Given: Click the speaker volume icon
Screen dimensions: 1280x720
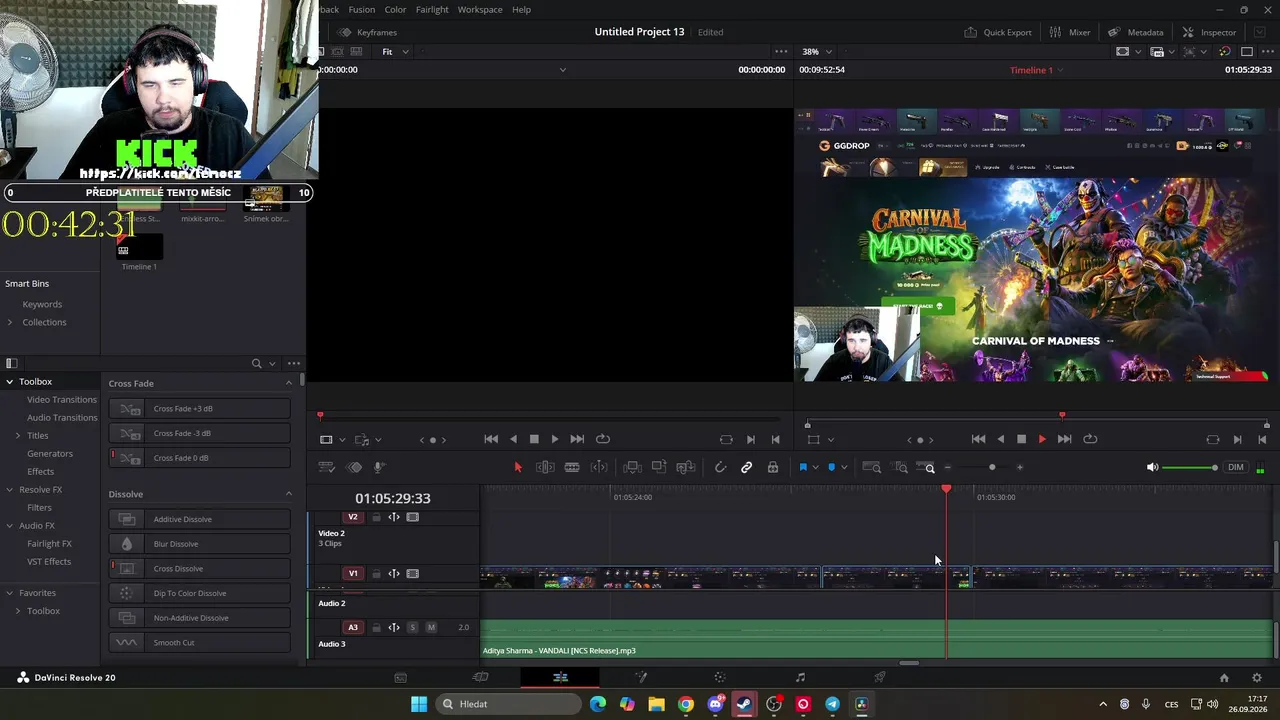Looking at the screenshot, I should 1152,467.
